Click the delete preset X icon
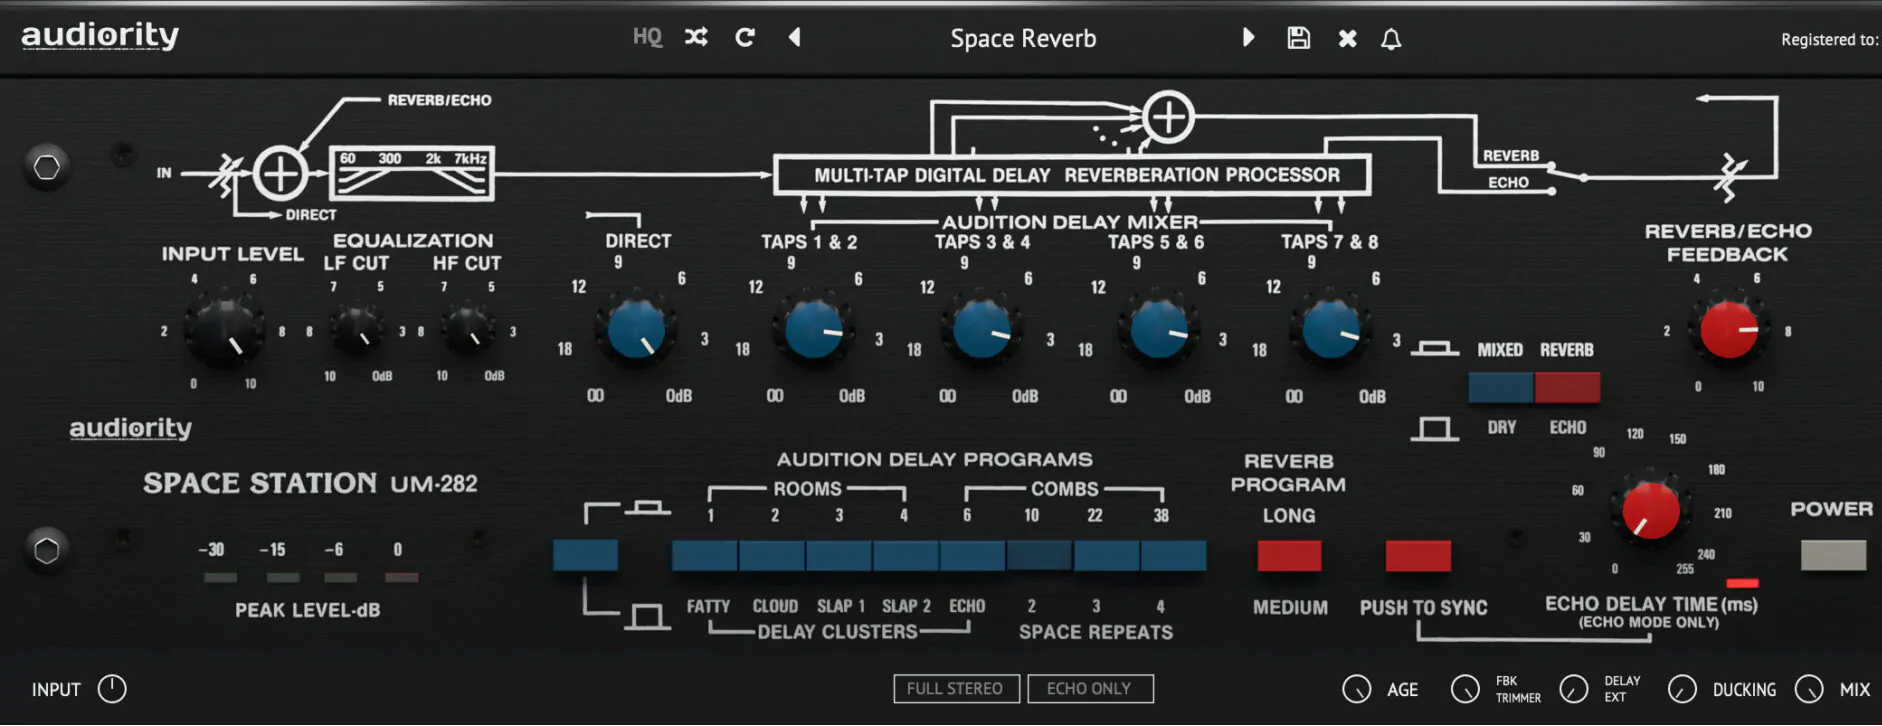 click(1348, 39)
